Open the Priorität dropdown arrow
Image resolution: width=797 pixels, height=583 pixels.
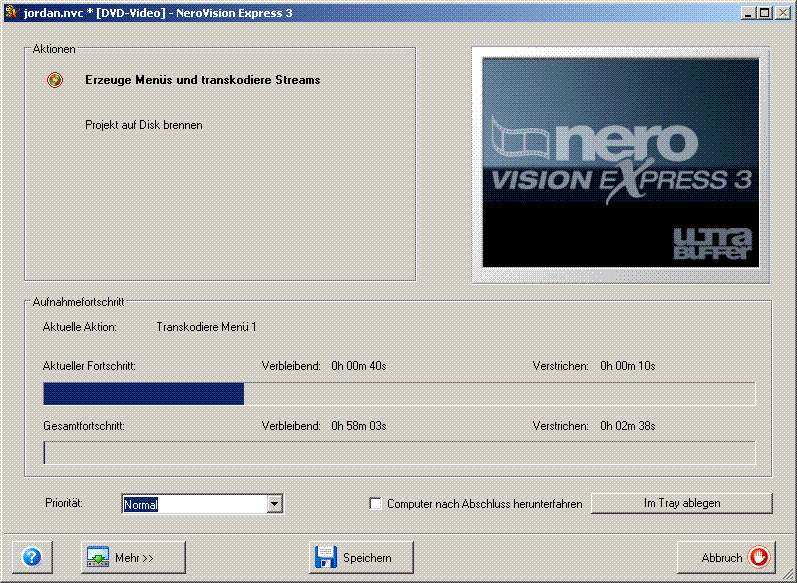pos(274,504)
